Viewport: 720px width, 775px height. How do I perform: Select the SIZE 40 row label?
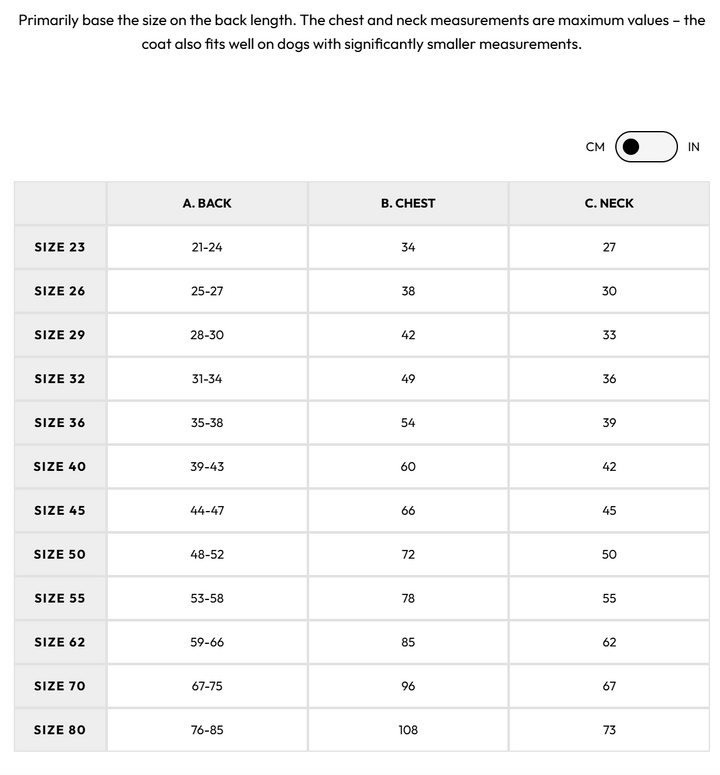pos(60,467)
